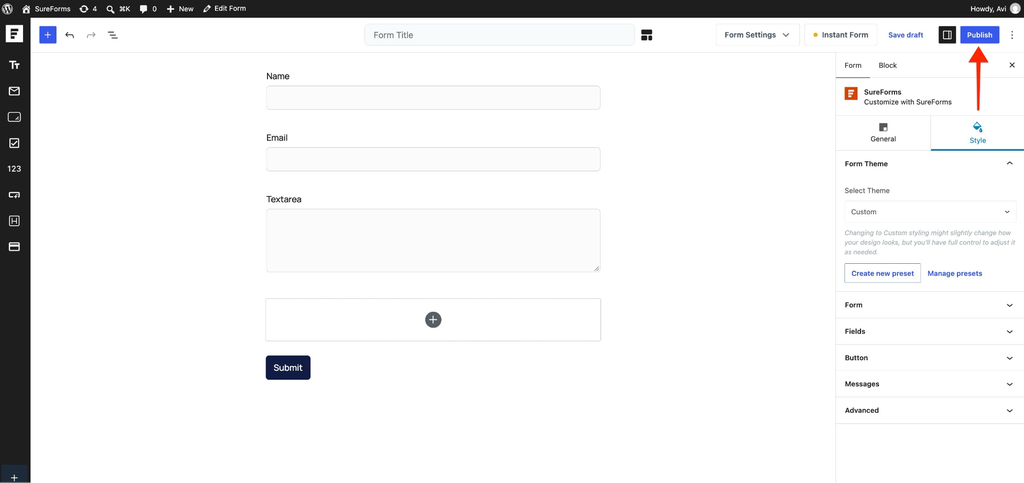Click the Form Title input field
Image resolution: width=1024 pixels, height=483 pixels.
pyautogui.click(x=499, y=35)
